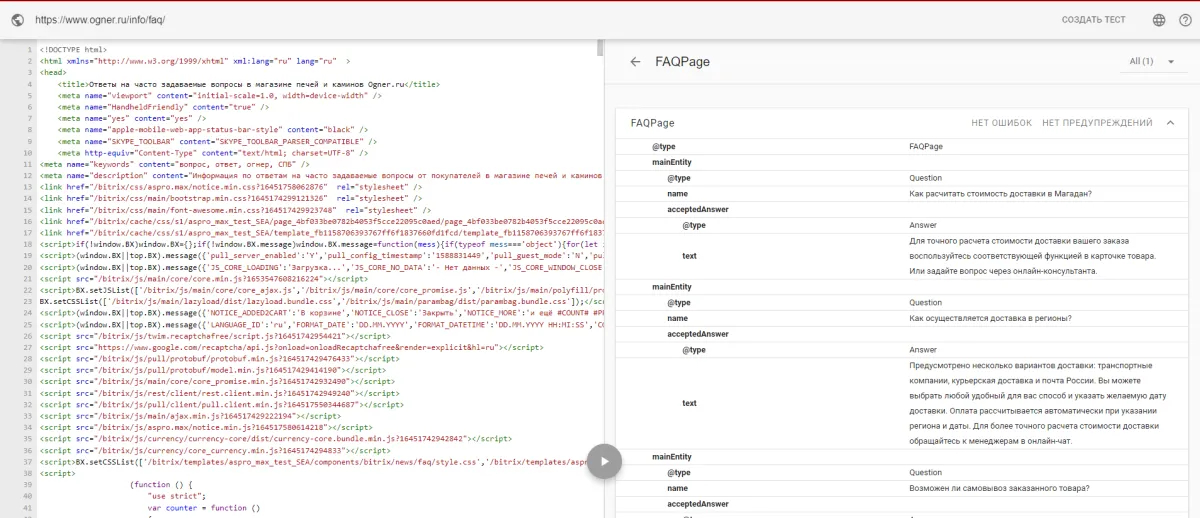Collapse the FAQPage results card
Image resolution: width=1200 pixels, height=518 pixels.
click(x=1169, y=123)
